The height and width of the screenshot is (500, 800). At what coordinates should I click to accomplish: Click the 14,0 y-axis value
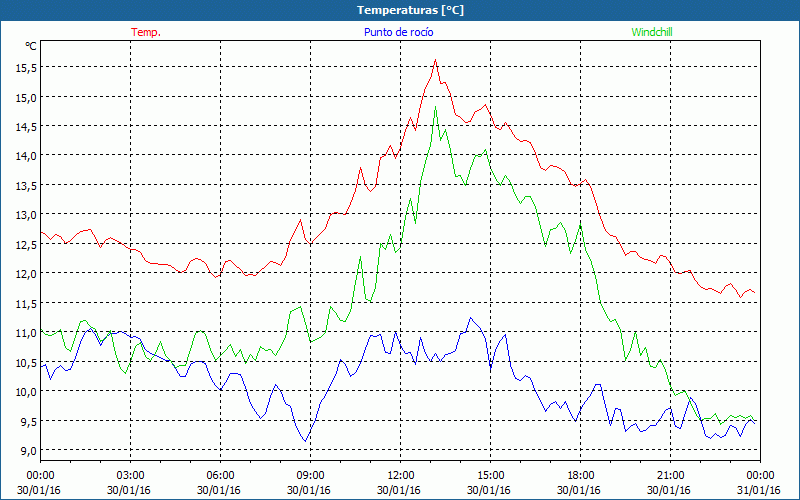coord(24,156)
